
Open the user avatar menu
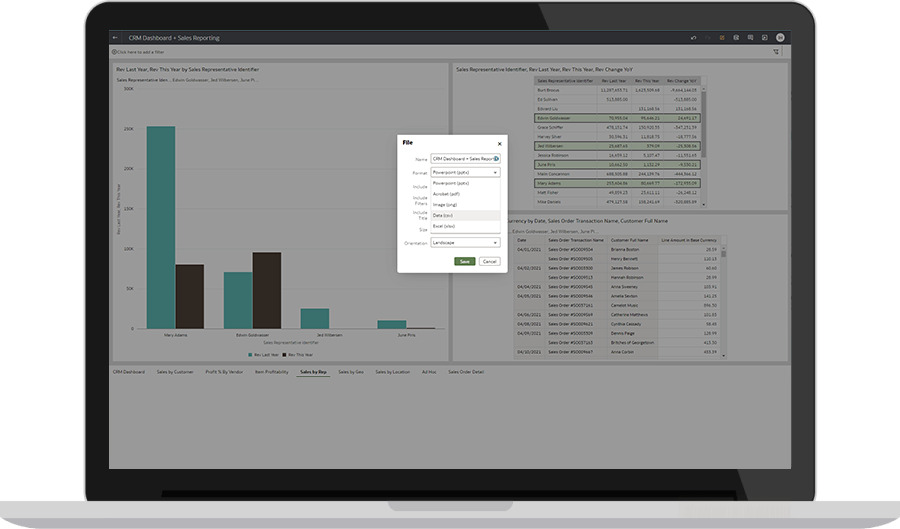(x=778, y=37)
